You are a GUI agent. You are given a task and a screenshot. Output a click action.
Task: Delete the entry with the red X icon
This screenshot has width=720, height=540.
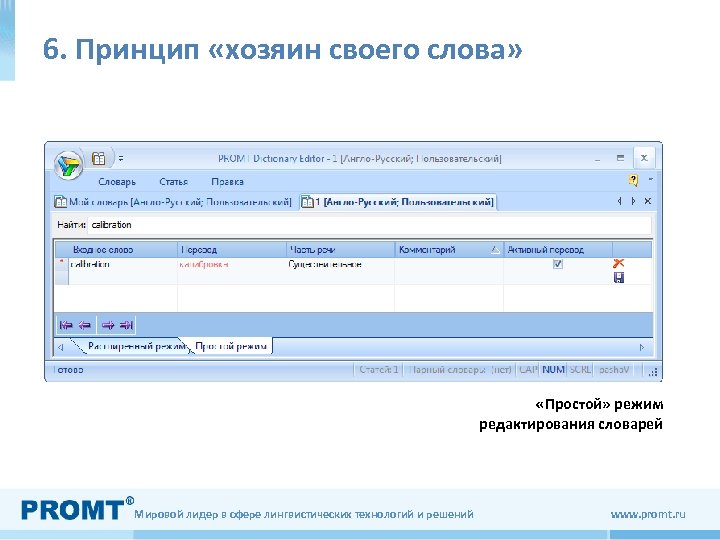(x=619, y=263)
